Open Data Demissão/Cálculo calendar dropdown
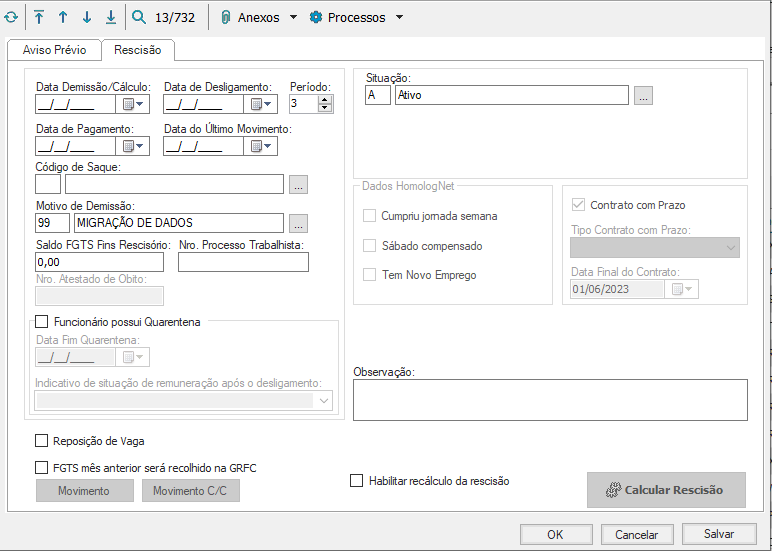The height and width of the screenshot is (551, 772). point(134,104)
